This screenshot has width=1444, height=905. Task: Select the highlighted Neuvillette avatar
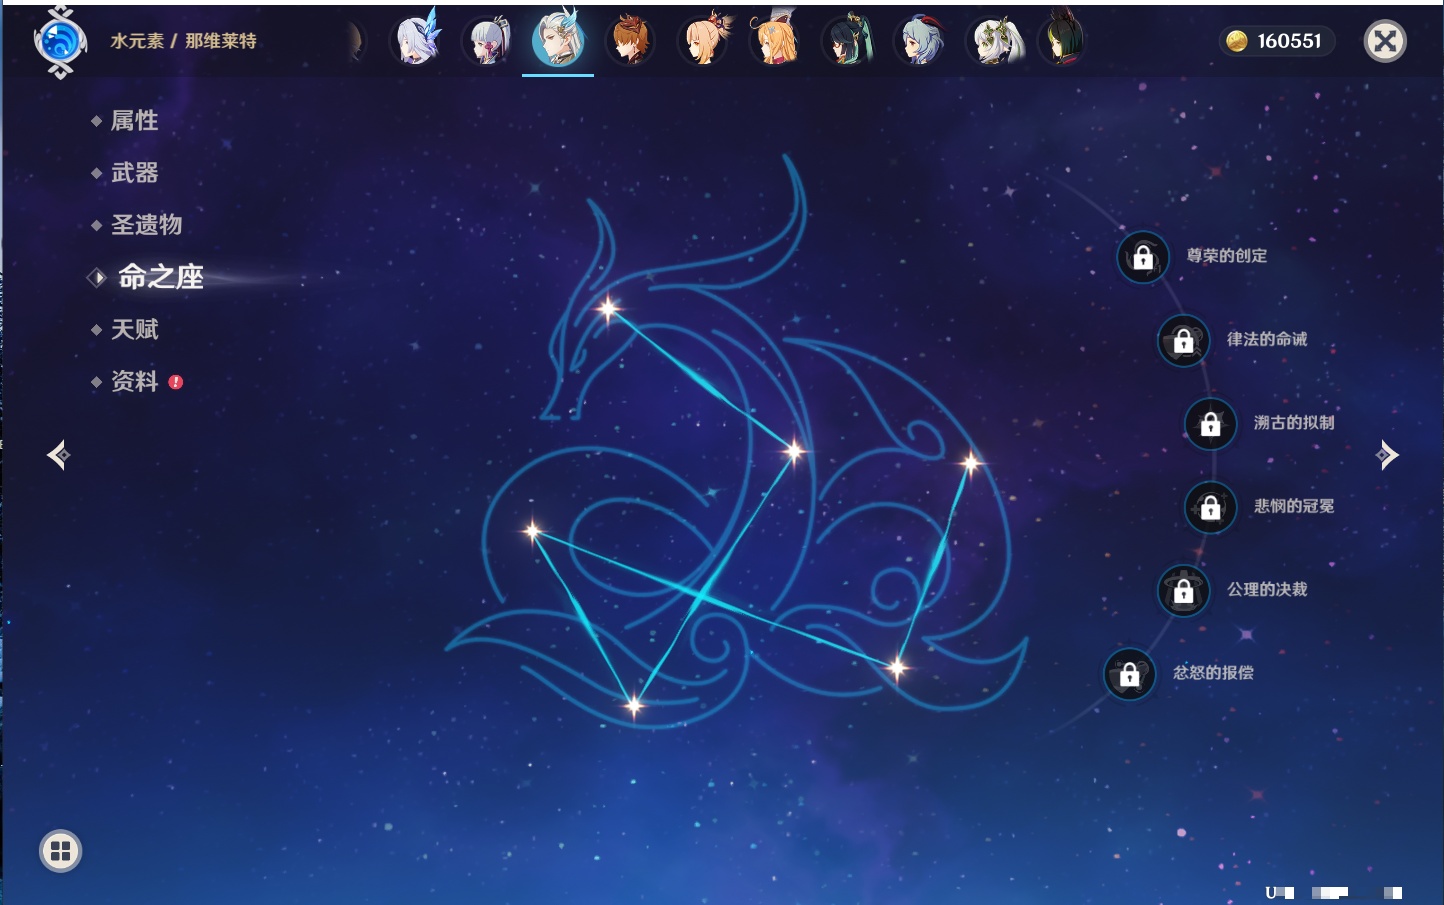558,38
